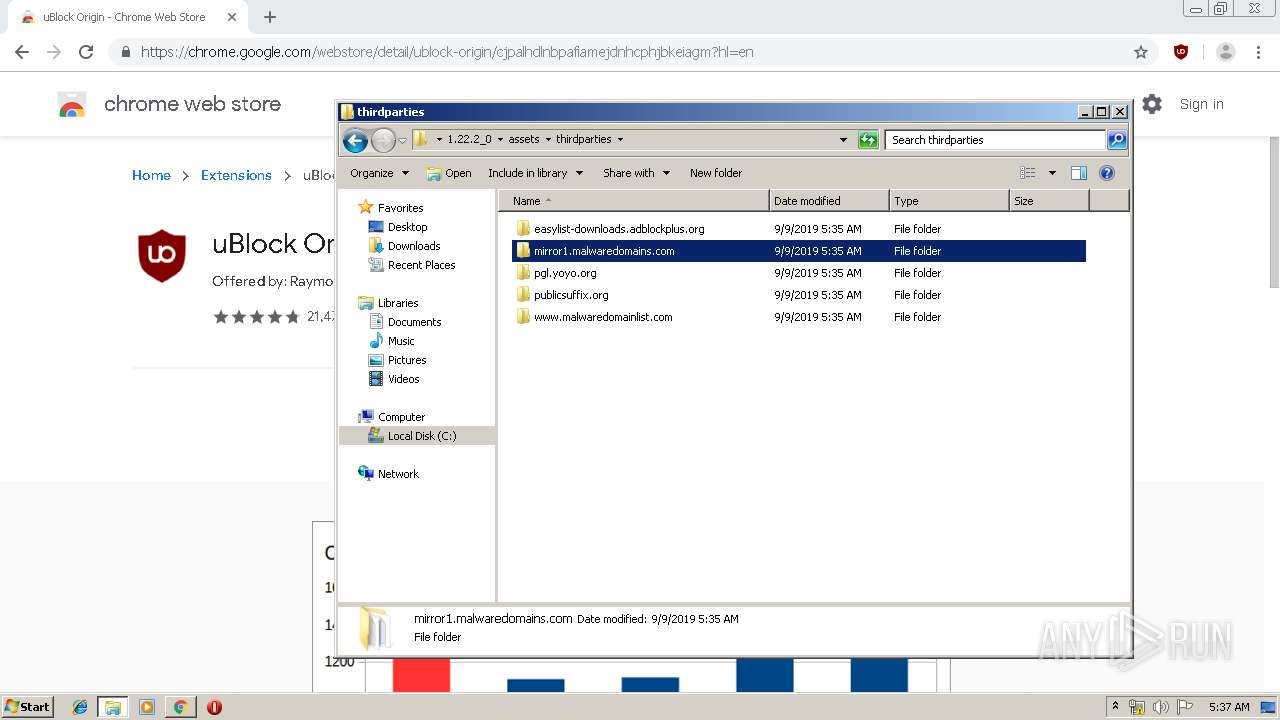Click the Chrome back button
The image size is (1280, 720).
click(x=22, y=52)
